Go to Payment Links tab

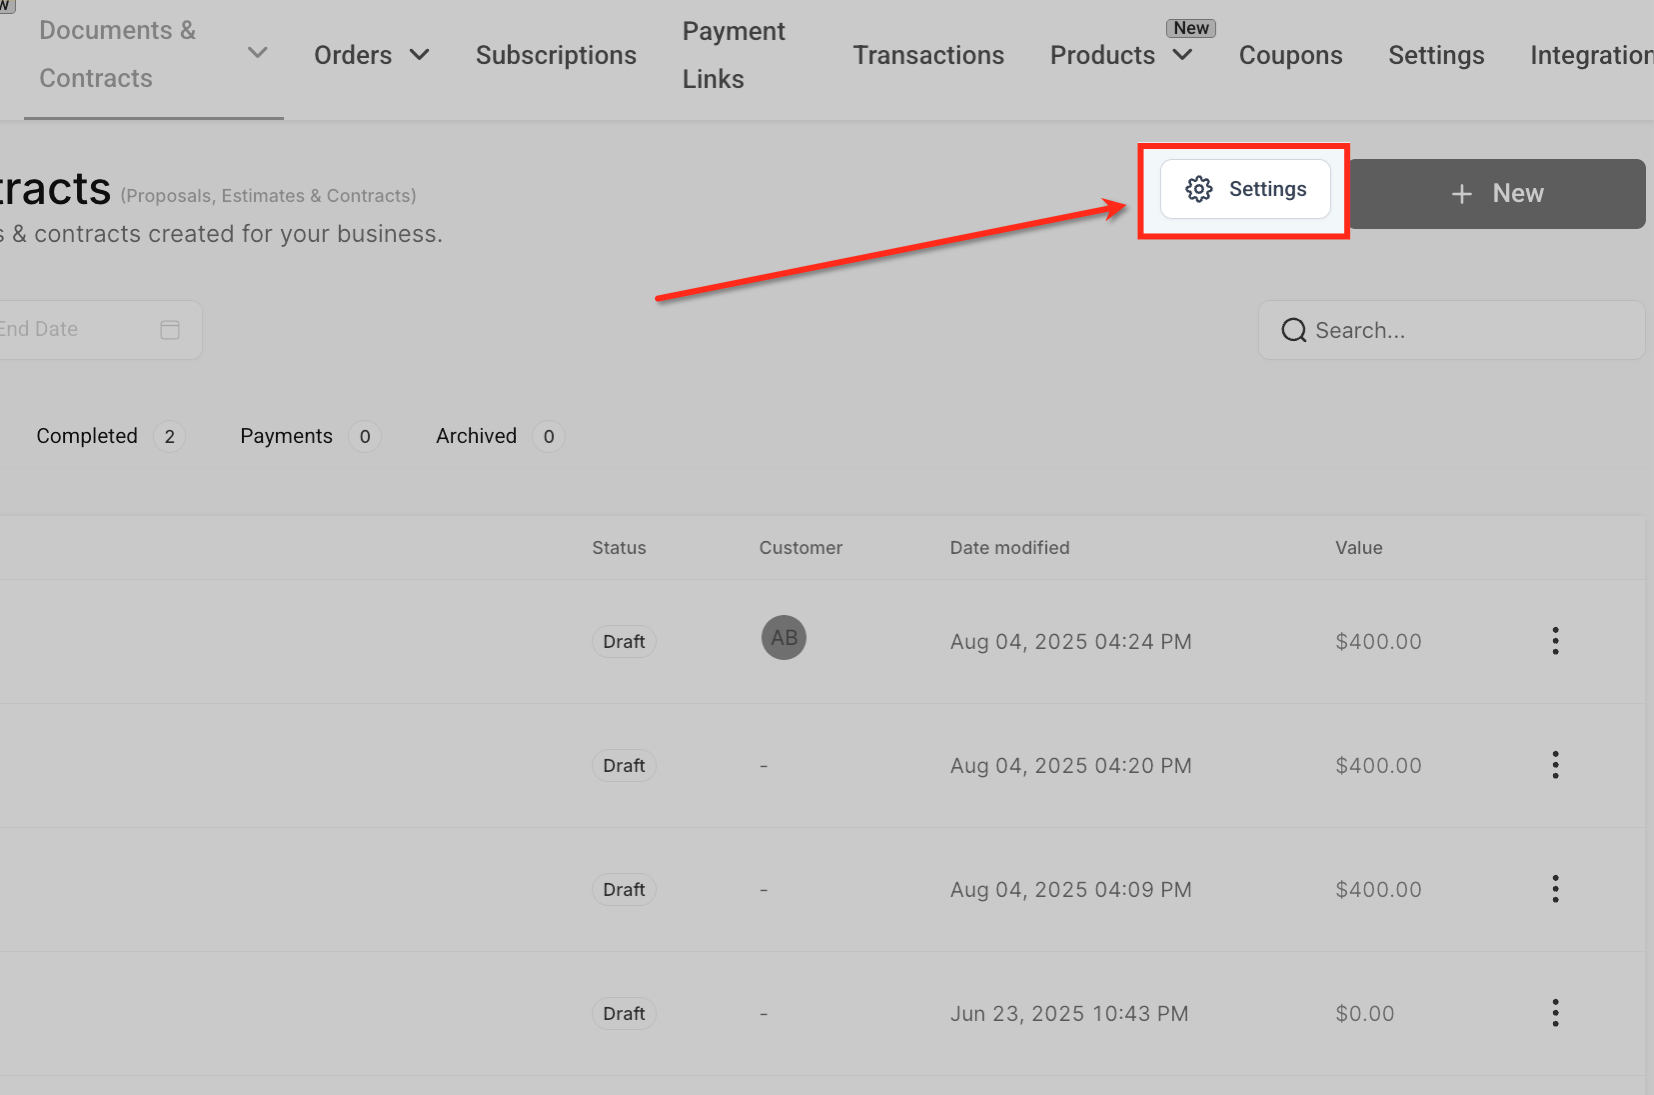734,55
